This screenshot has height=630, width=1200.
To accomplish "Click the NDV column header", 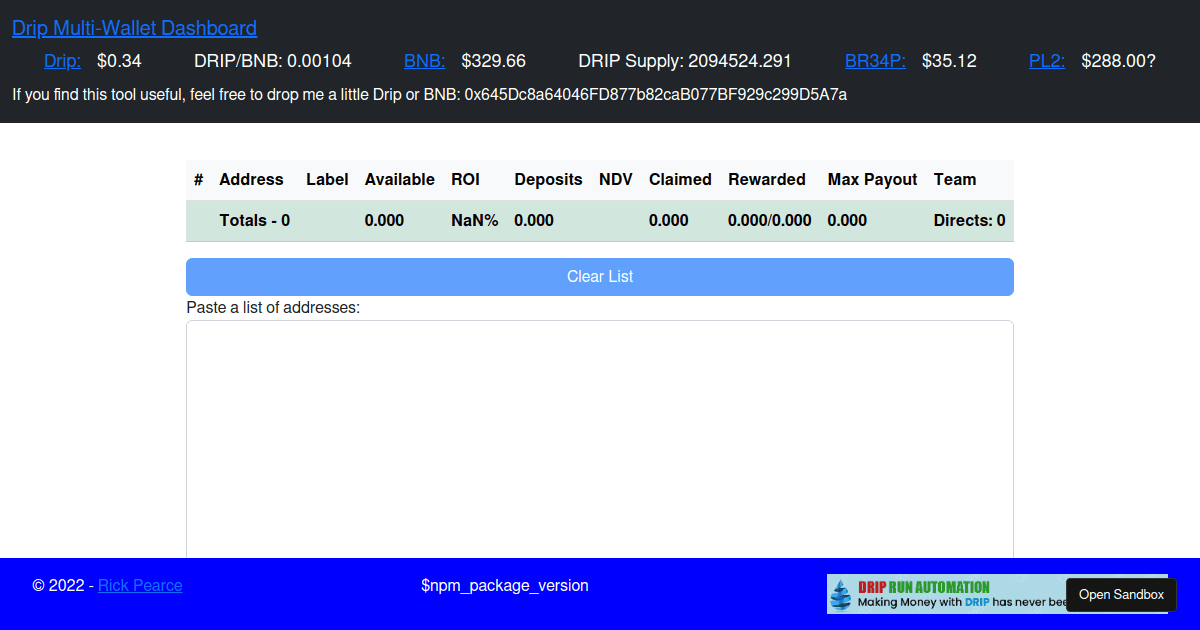I will tap(615, 179).
